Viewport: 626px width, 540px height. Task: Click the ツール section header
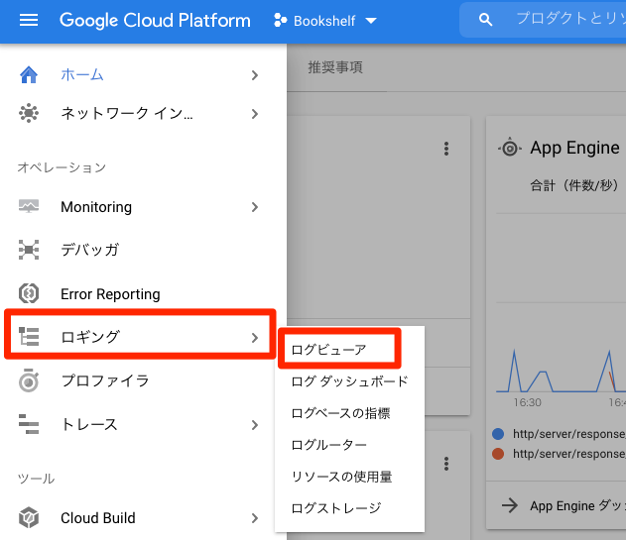tap(36, 479)
